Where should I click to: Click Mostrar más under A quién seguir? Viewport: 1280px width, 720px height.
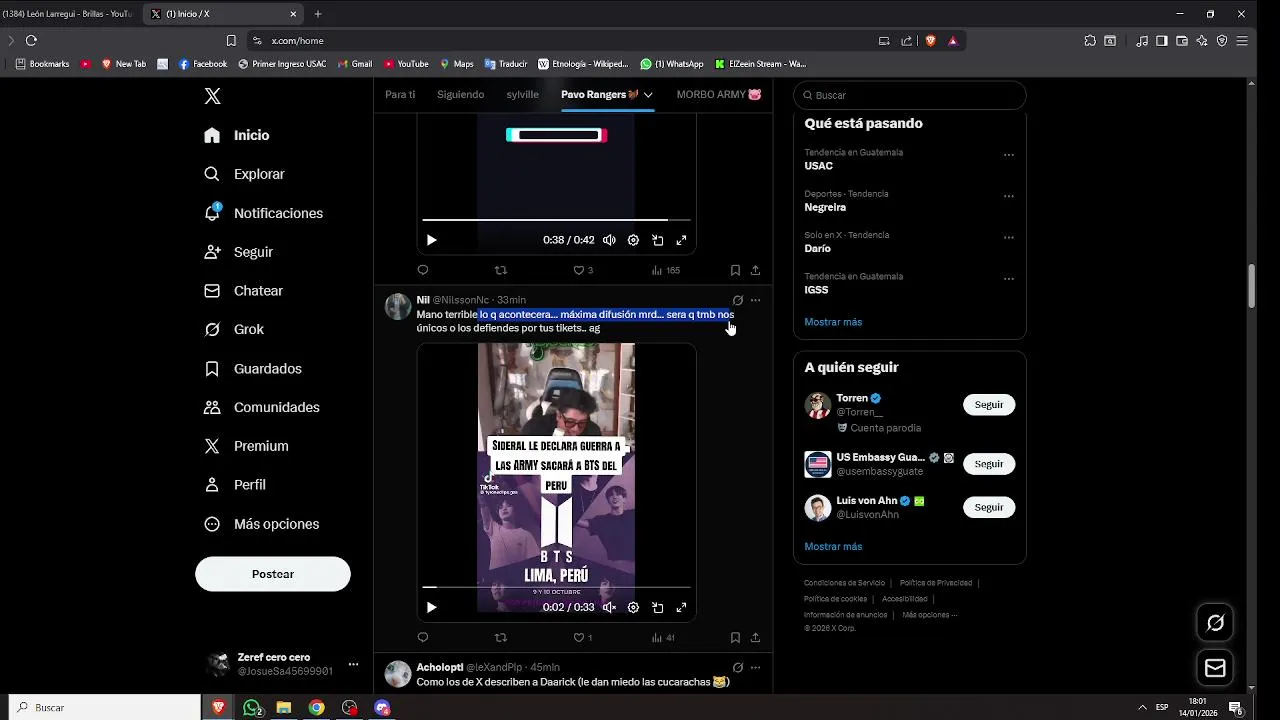[833, 547]
